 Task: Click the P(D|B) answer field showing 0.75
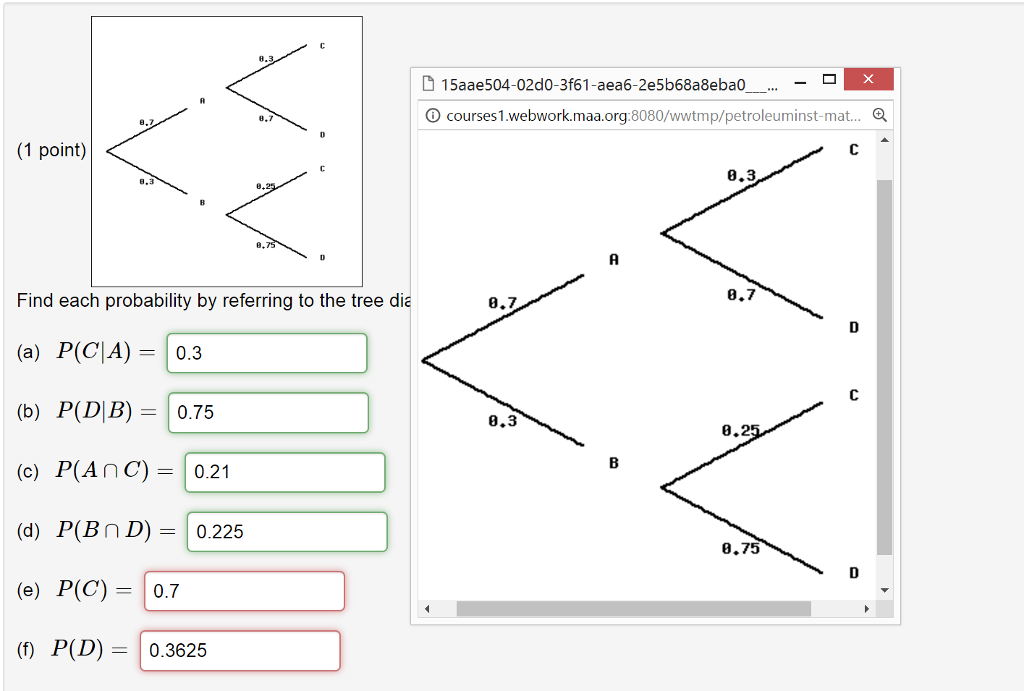[x=268, y=412]
